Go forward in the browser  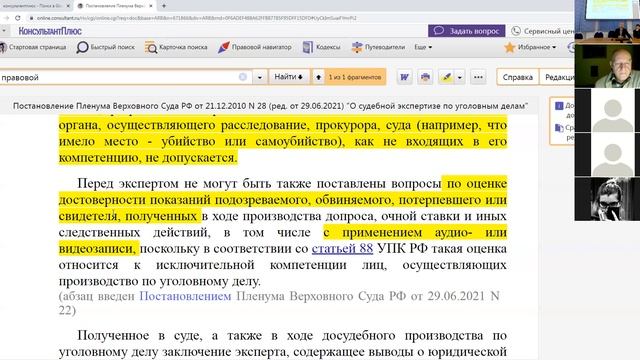click(6, 18)
